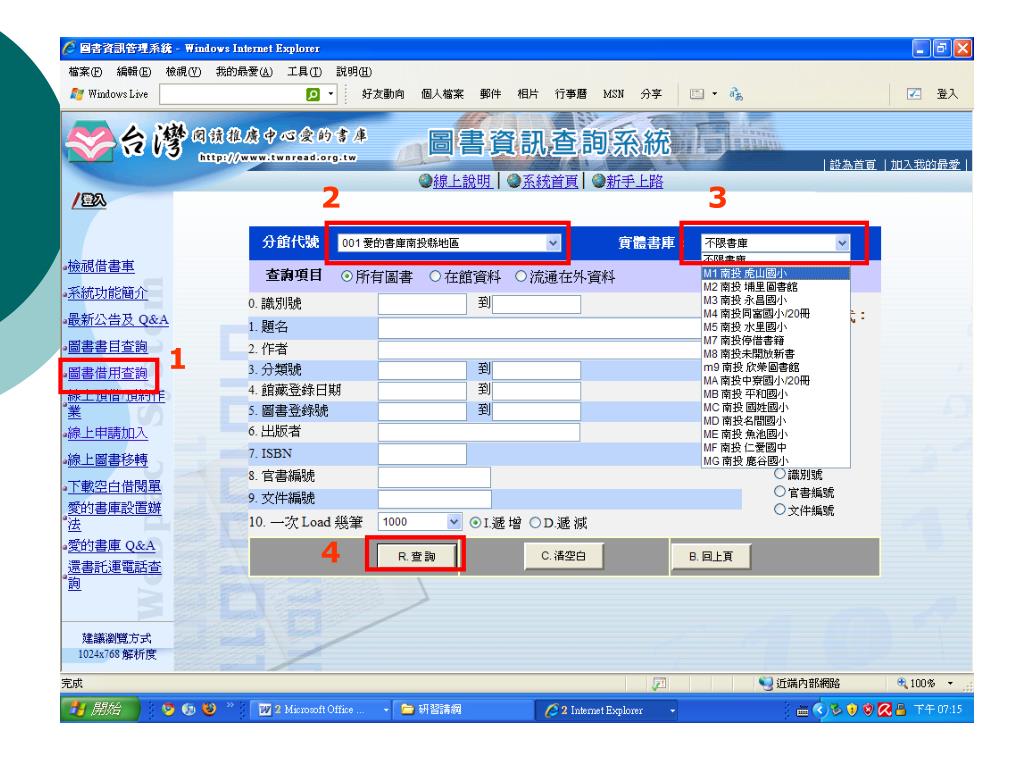
Task: Open the 編輯 menu
Action: pos(133,72)
